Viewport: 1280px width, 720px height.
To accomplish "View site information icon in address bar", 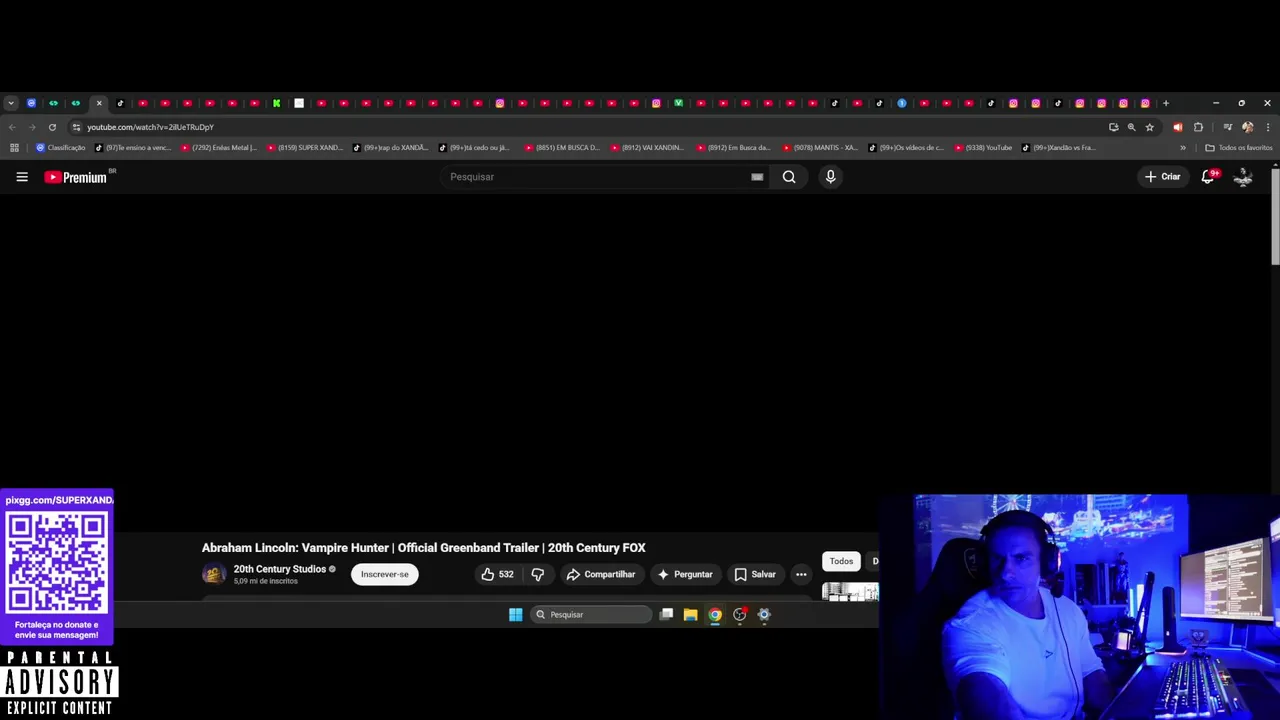I will click(x=76, y=127).
